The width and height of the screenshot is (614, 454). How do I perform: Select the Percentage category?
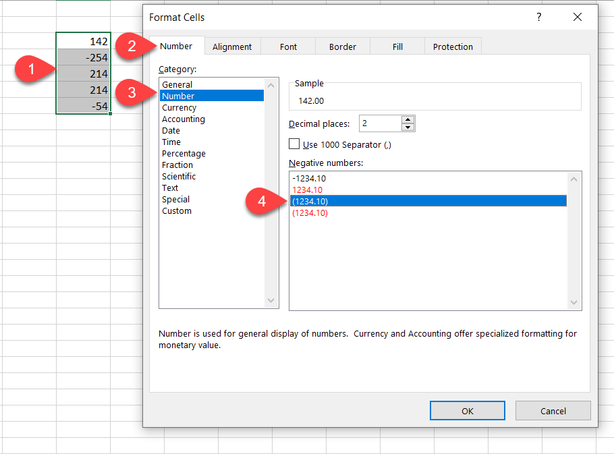pyautogui.click(x=212, y=153)
